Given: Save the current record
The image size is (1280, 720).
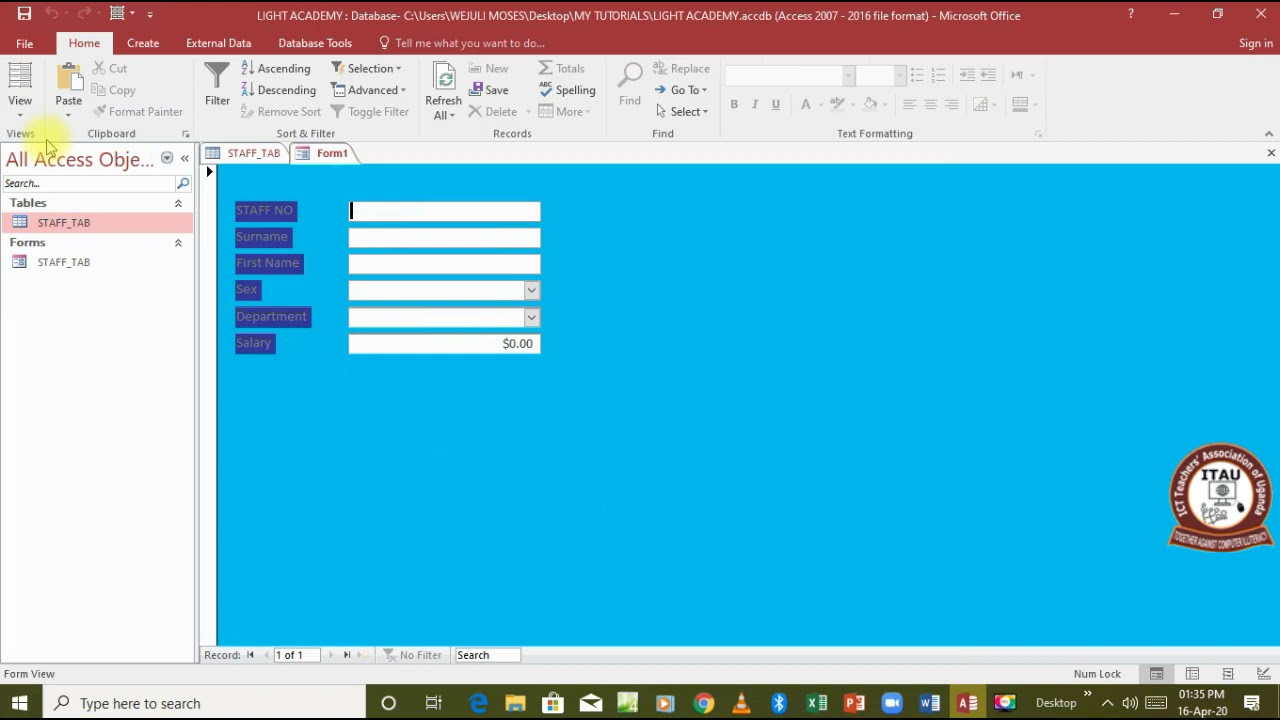Looking at the screenshot, I should tap(489, 90).
